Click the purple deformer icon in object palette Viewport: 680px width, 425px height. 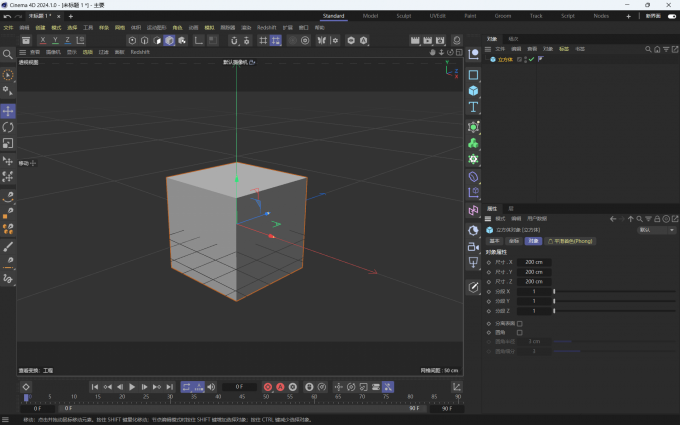pos(473,177)
